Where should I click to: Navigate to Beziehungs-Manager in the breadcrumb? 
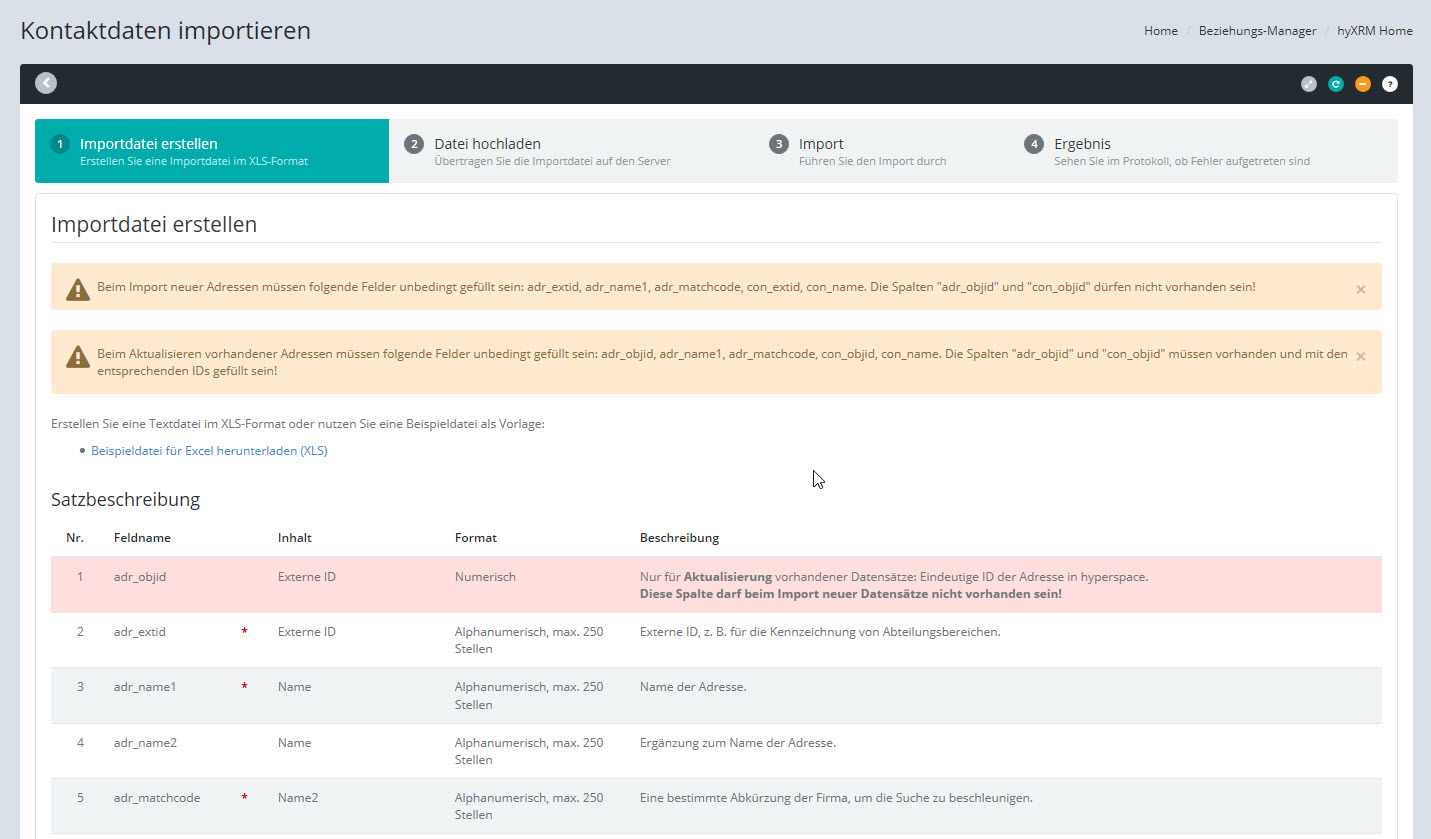pos(1257,31)
